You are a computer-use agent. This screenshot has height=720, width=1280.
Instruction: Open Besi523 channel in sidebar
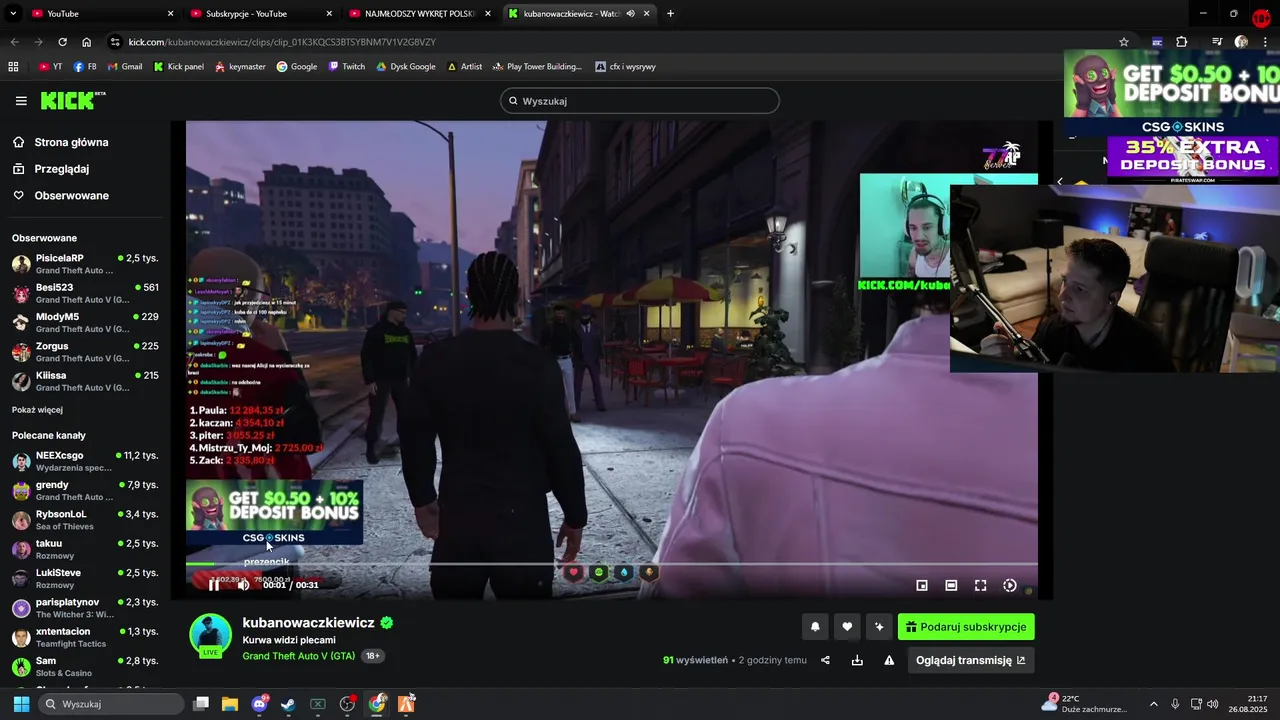[86, 293]
